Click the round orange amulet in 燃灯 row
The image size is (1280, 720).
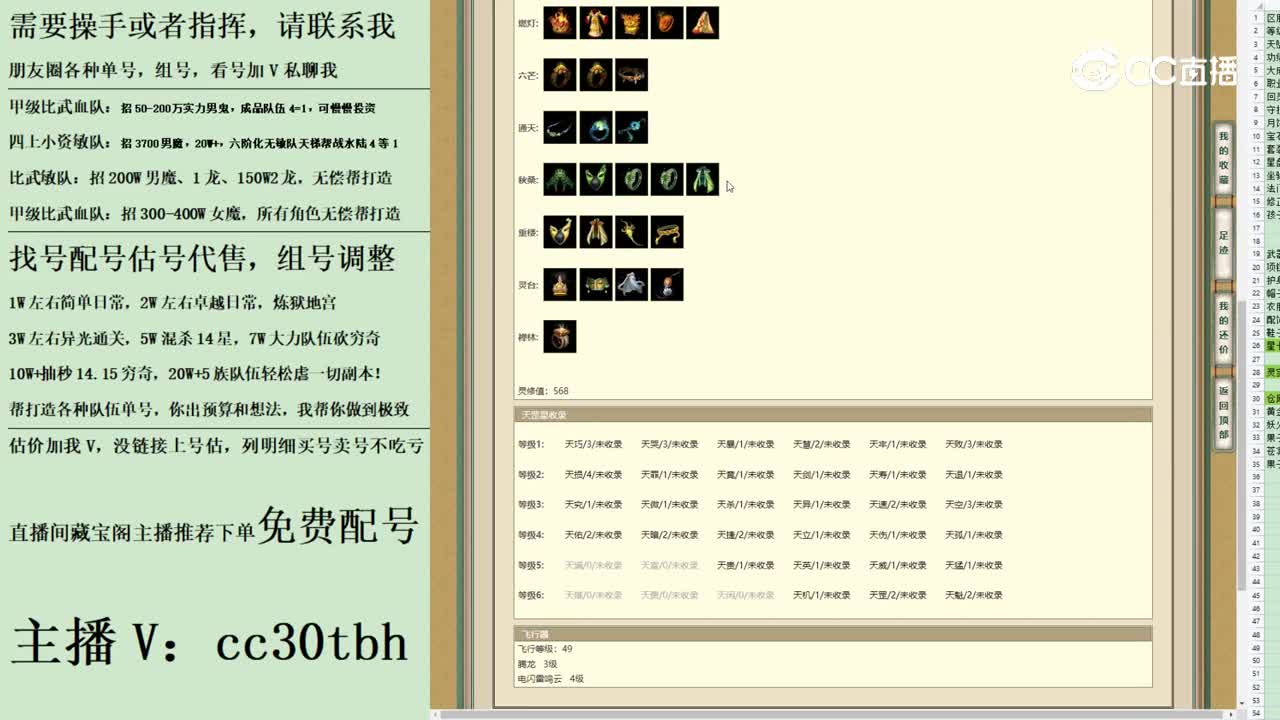[x=667, y=23]
